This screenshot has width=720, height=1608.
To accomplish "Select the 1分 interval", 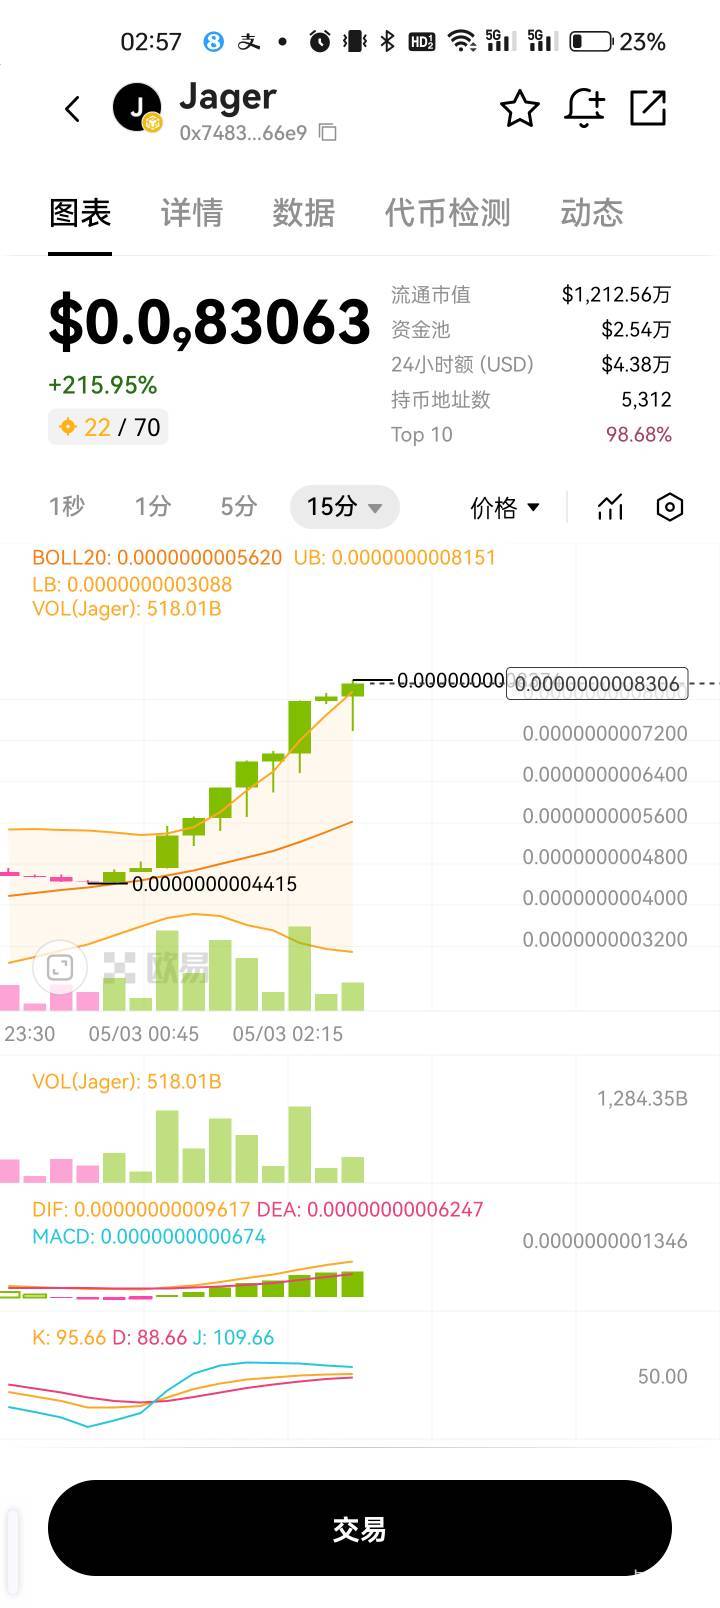I will point(152,506).
